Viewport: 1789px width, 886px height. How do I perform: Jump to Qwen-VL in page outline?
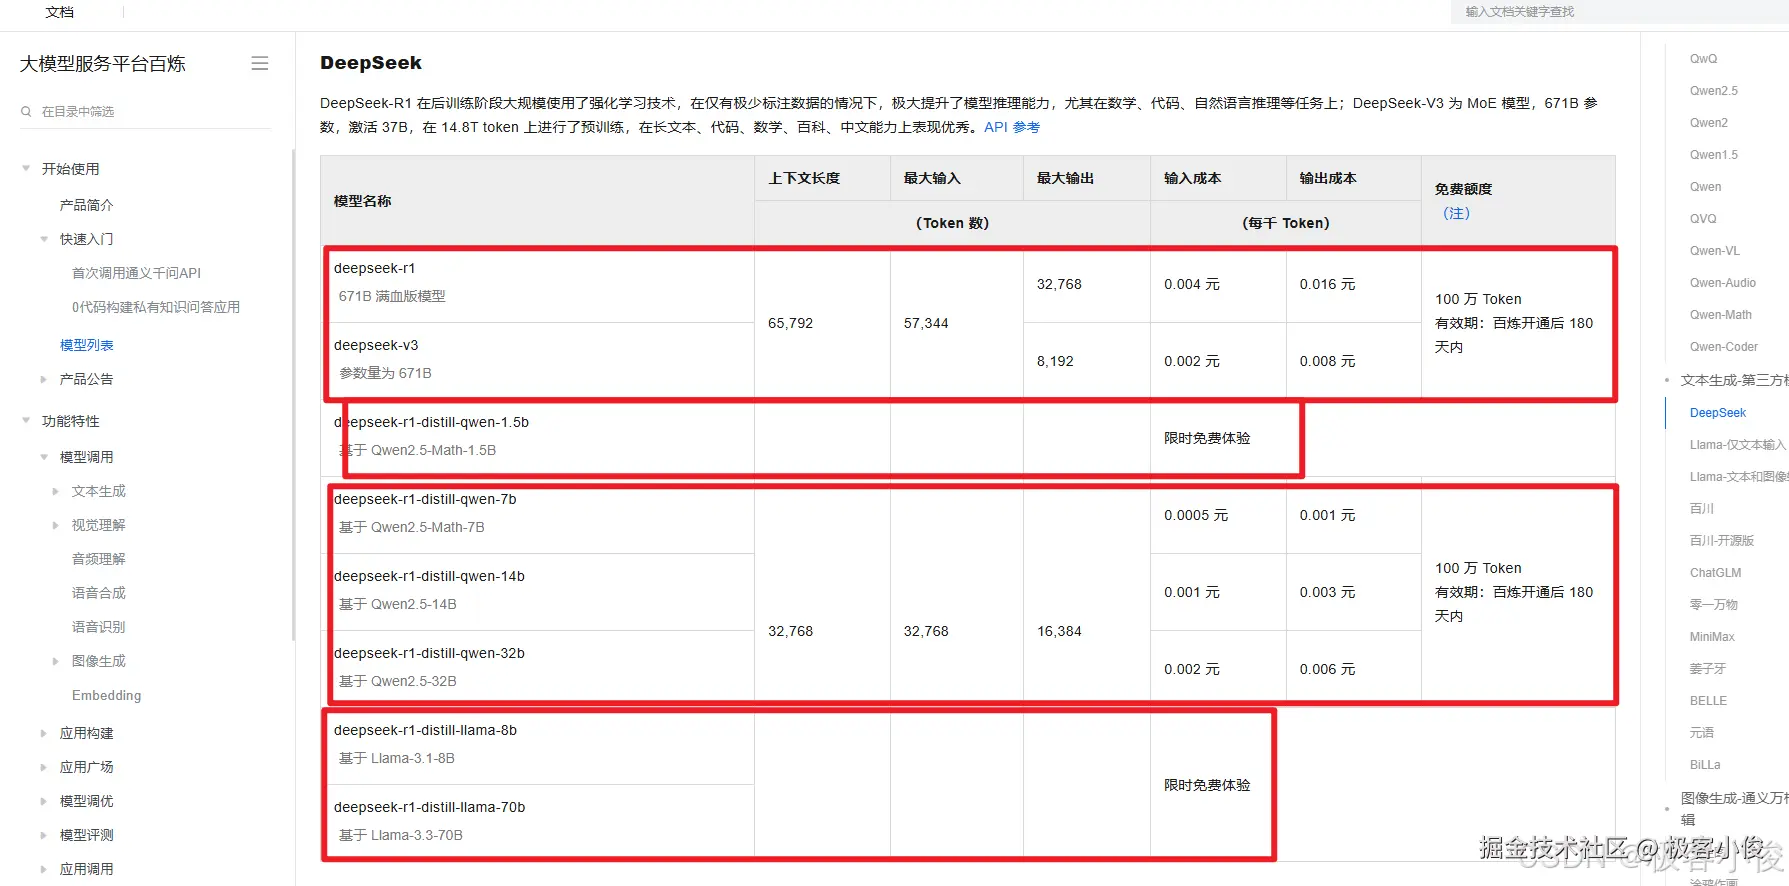point(1715,251)
